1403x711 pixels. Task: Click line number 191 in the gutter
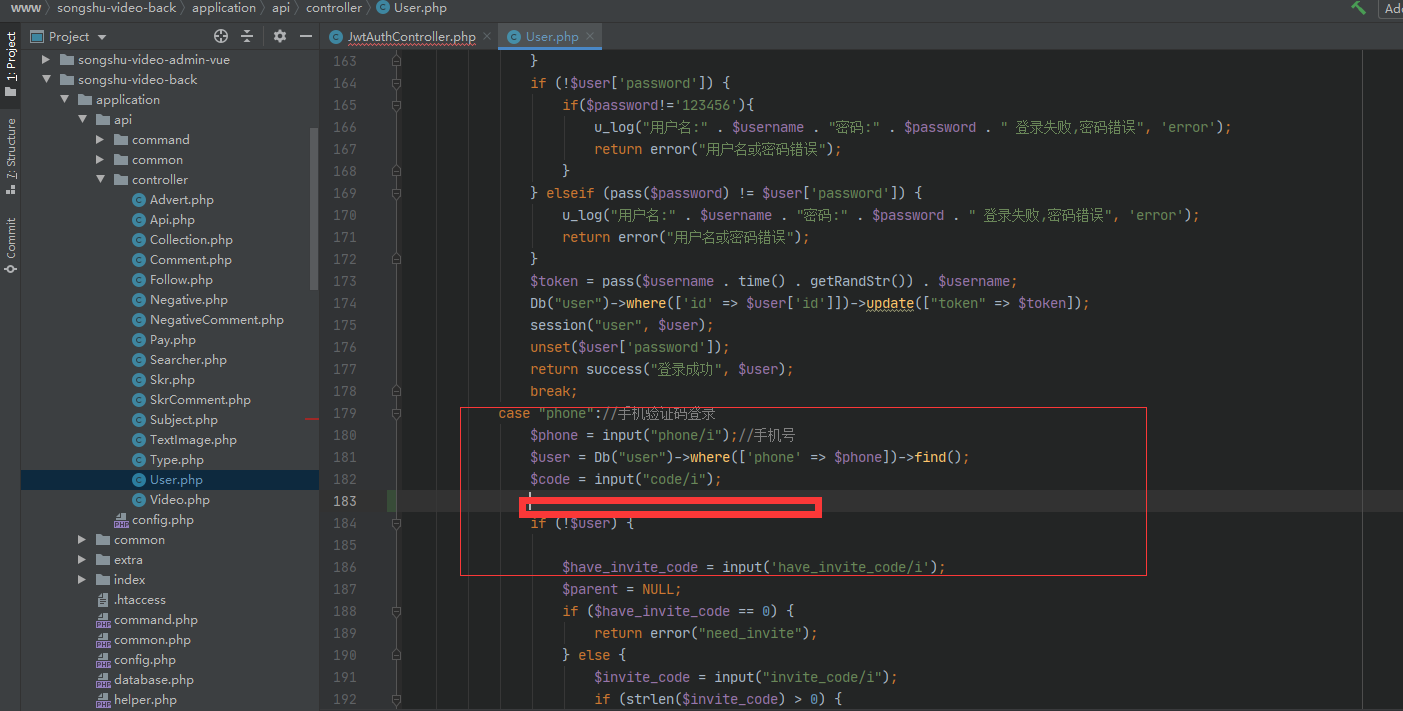[344, 677]
